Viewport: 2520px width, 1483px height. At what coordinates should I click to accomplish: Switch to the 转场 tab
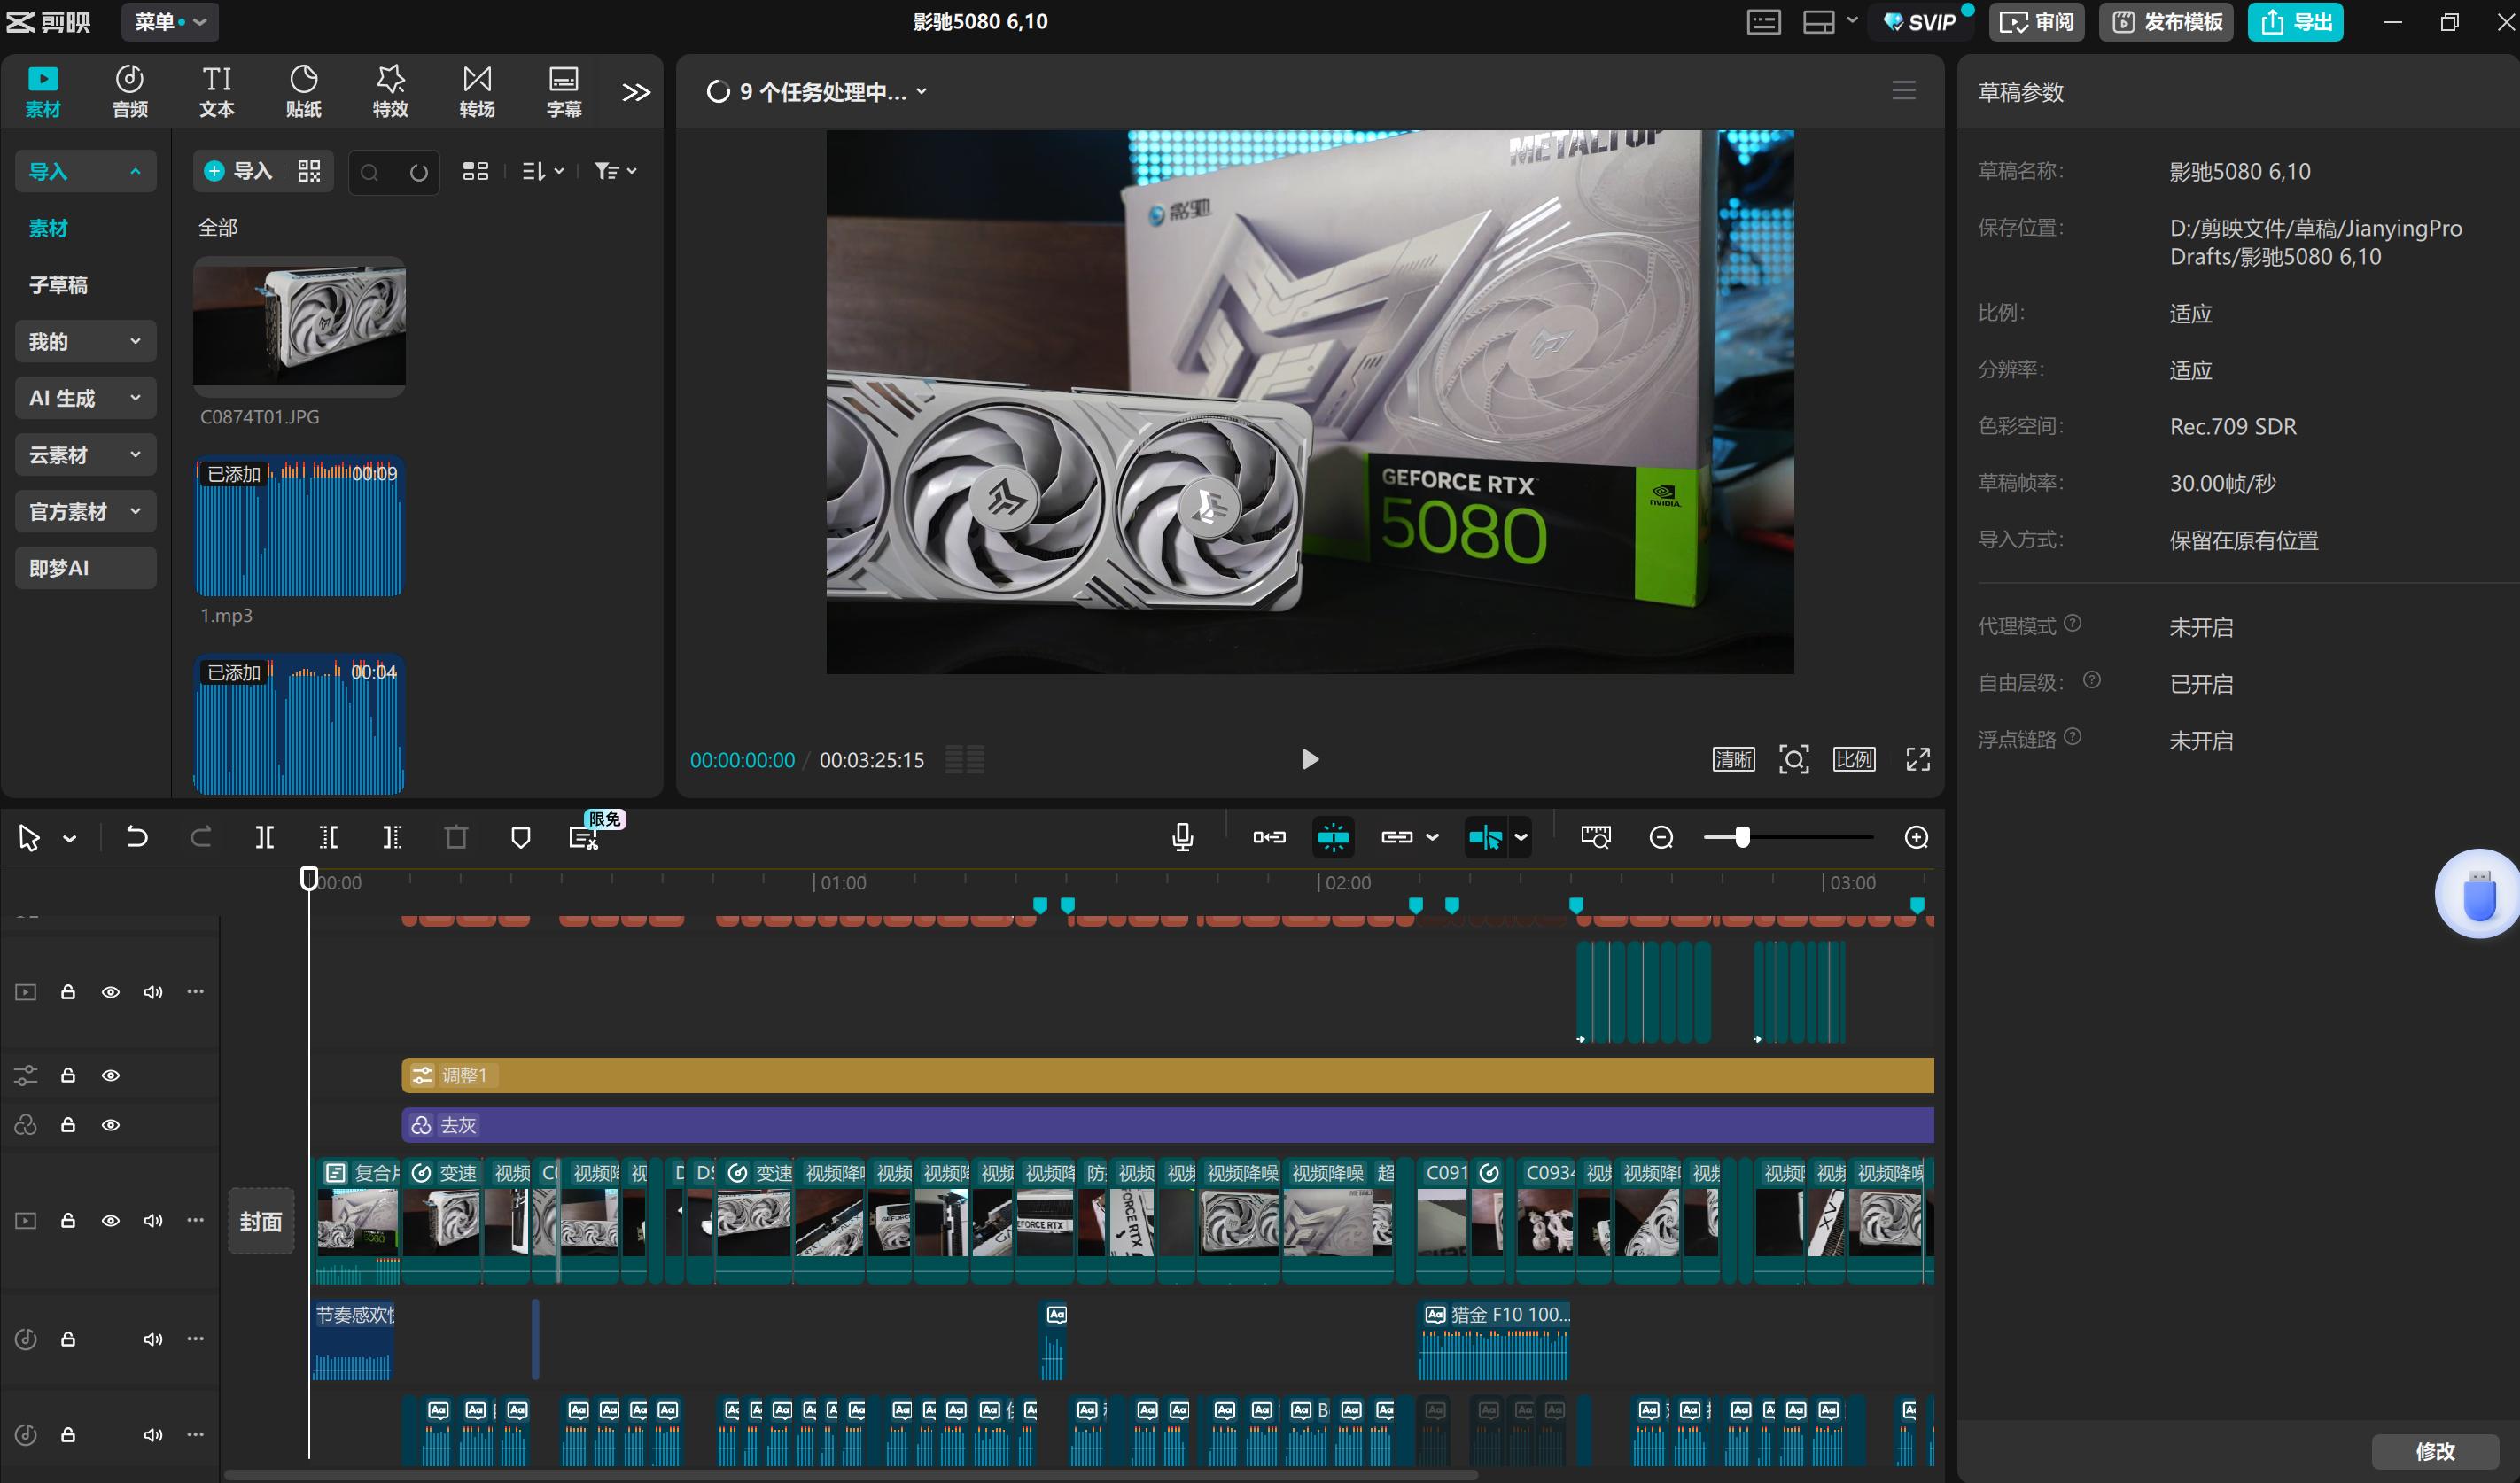tap(477, 91)
